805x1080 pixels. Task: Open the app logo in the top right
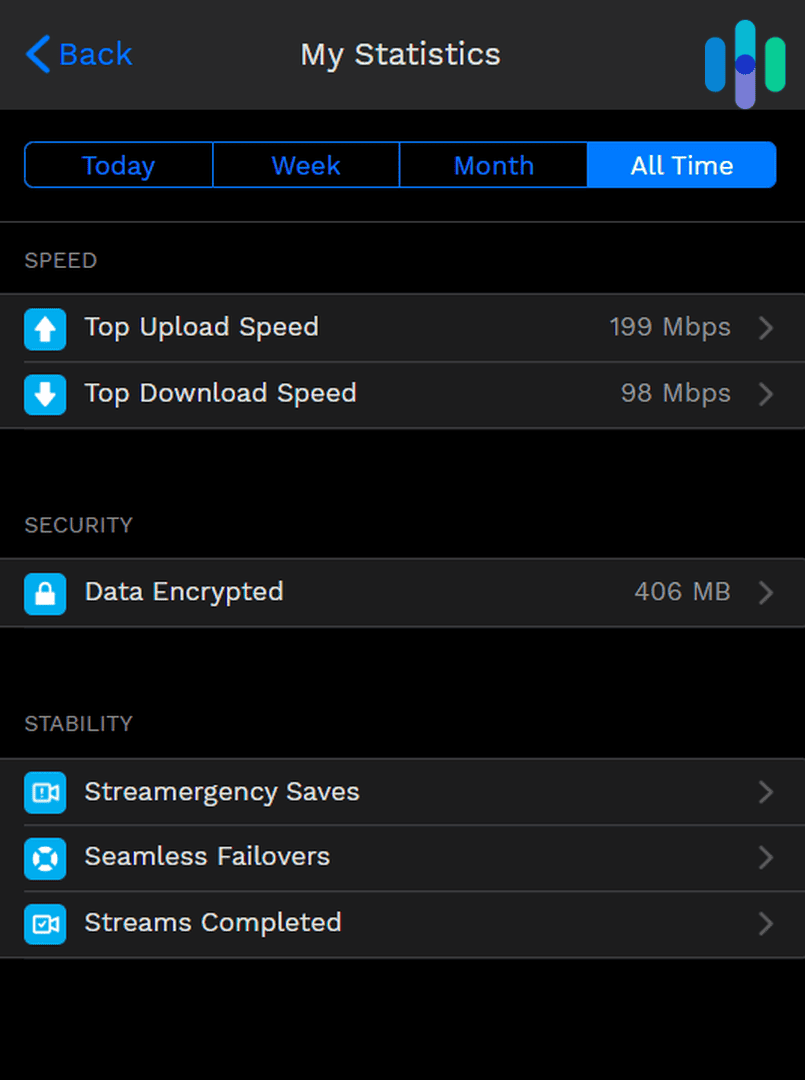744,55
